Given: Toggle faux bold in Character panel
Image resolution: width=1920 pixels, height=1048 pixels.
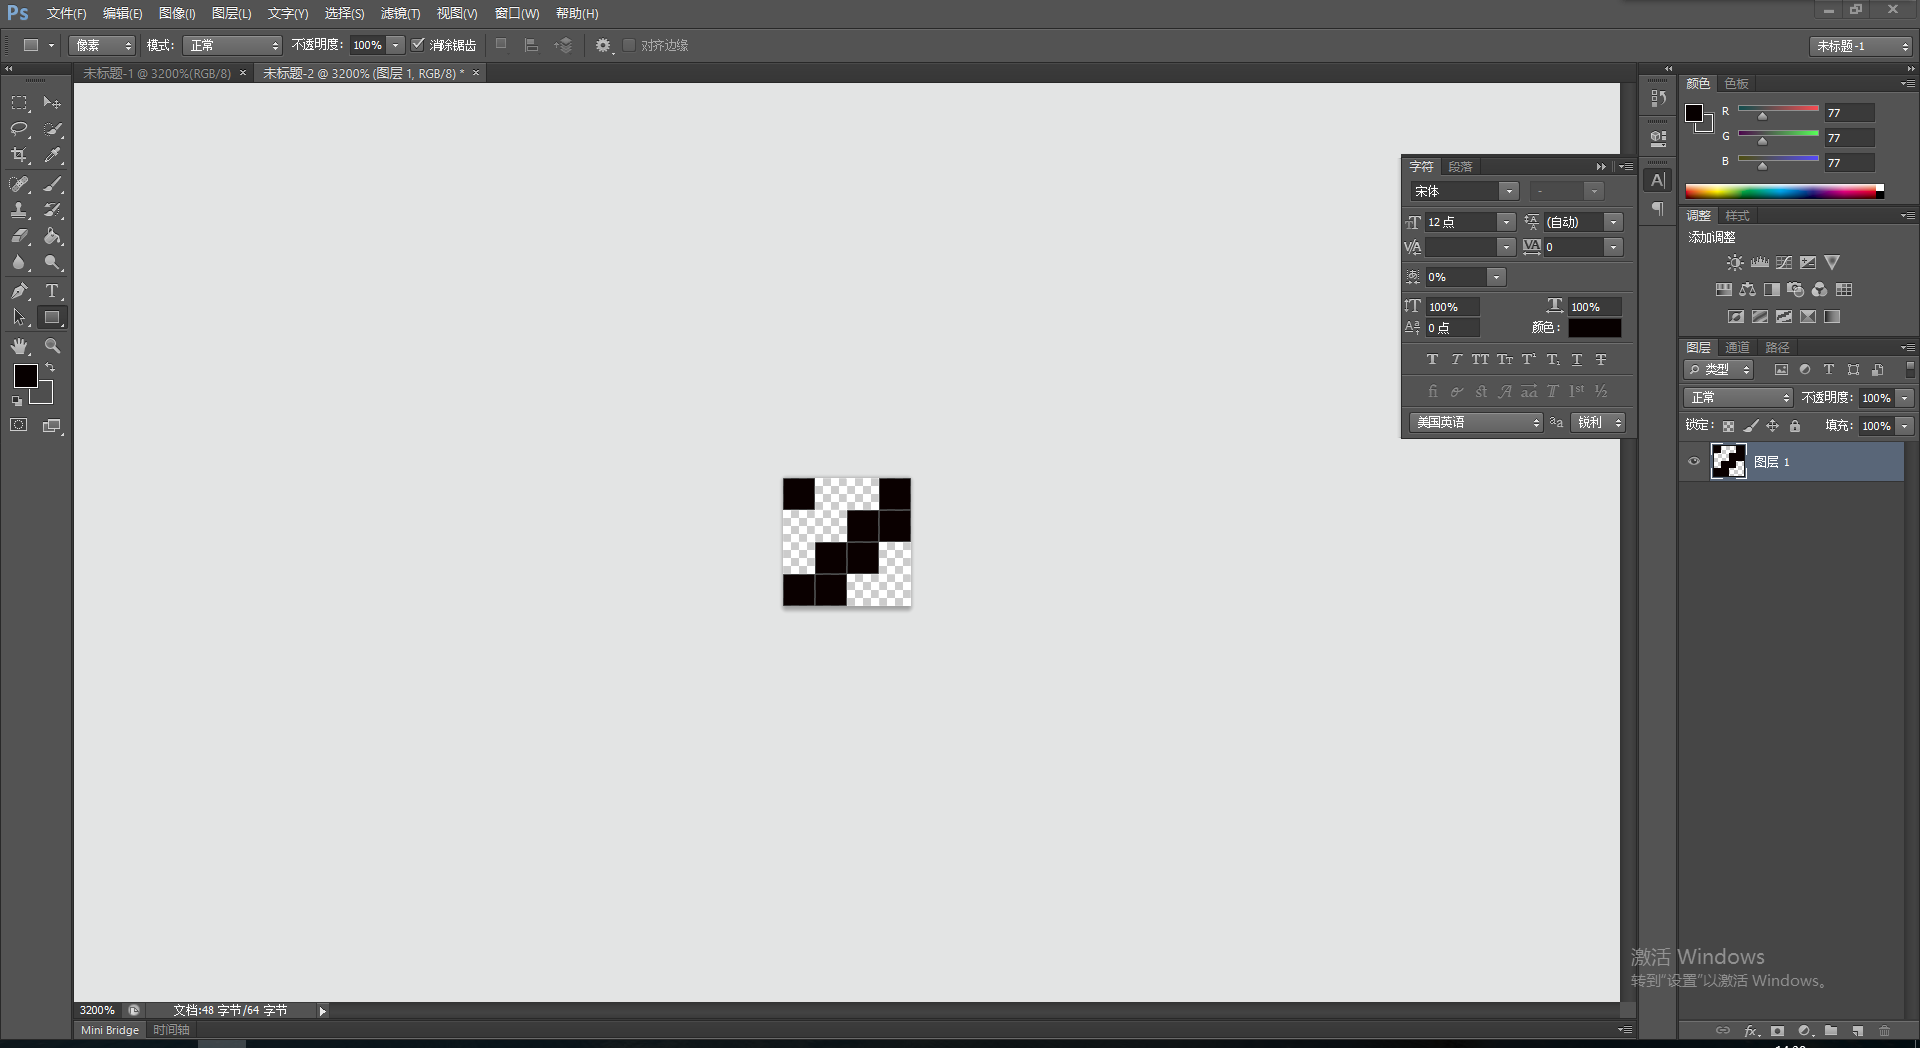Looking at the screenshot, I should (x=1432, y=360).
